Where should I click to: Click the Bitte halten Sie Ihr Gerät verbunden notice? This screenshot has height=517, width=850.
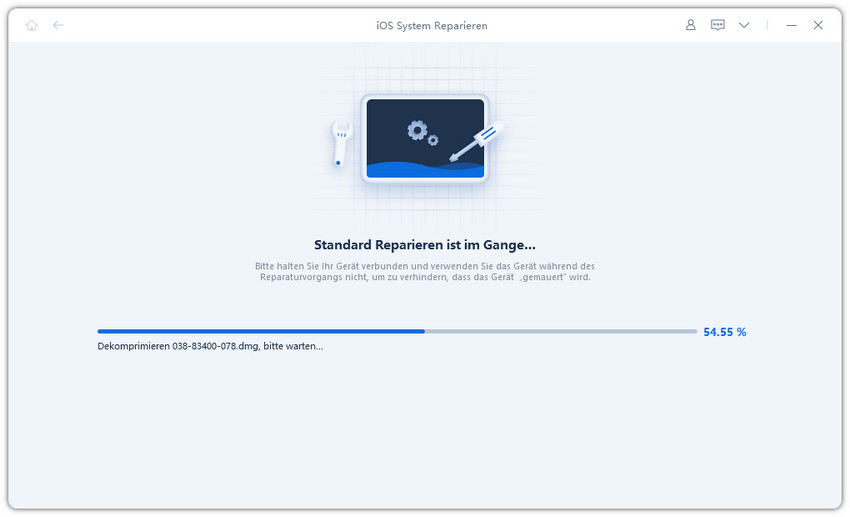[425, 272]
